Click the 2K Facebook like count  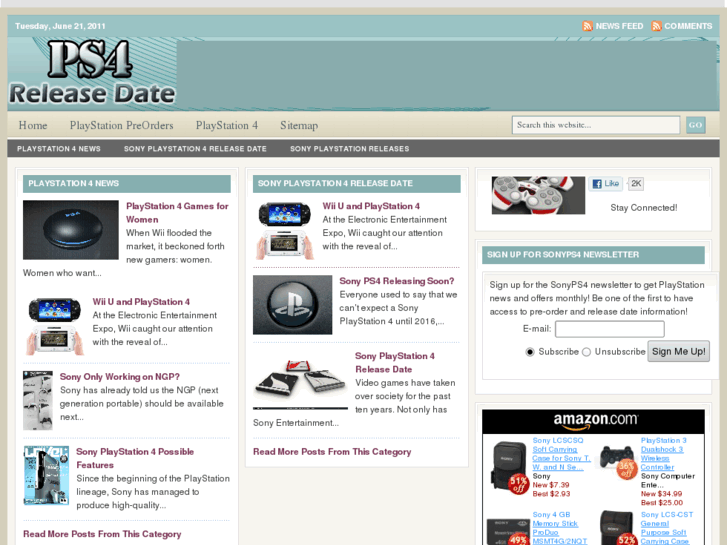point(636,183)
